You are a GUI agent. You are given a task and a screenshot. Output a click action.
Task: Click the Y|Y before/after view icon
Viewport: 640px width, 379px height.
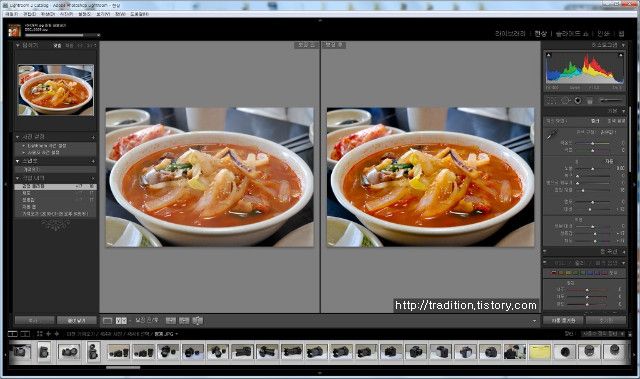[121, 321]
